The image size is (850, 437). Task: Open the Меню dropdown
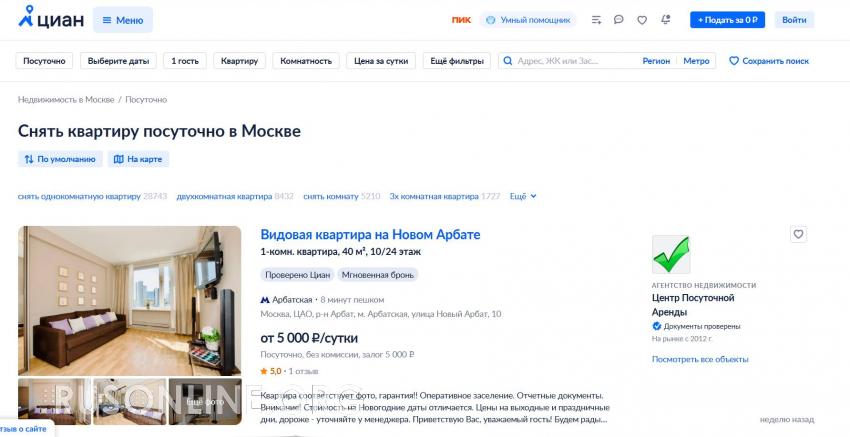click(x=123, y=20)
